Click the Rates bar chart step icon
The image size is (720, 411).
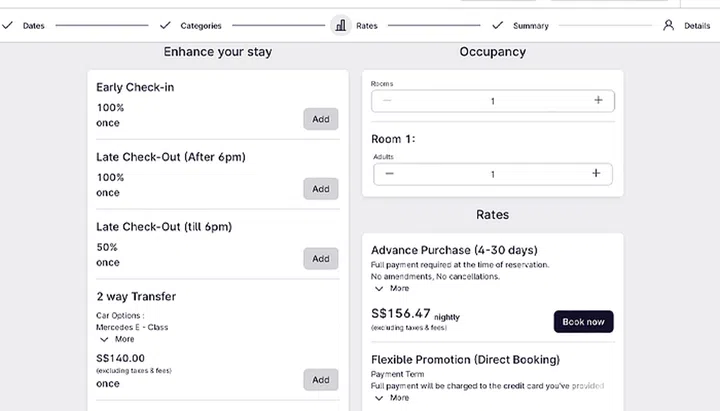point(341,25)
